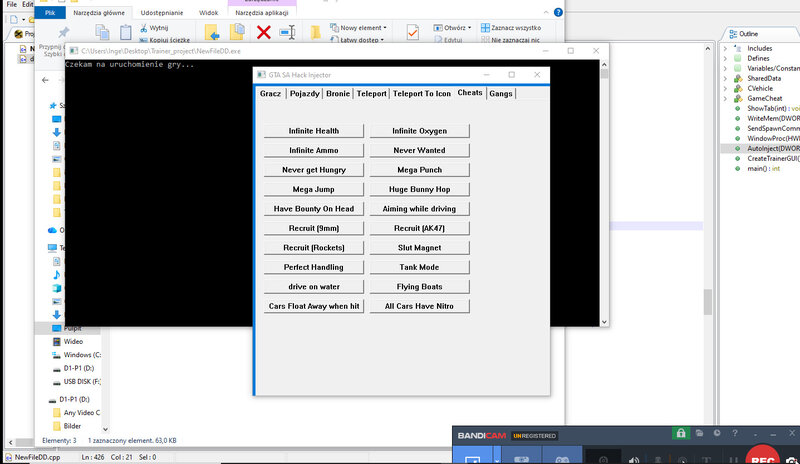Click main() : int in Outline panel

757,168
